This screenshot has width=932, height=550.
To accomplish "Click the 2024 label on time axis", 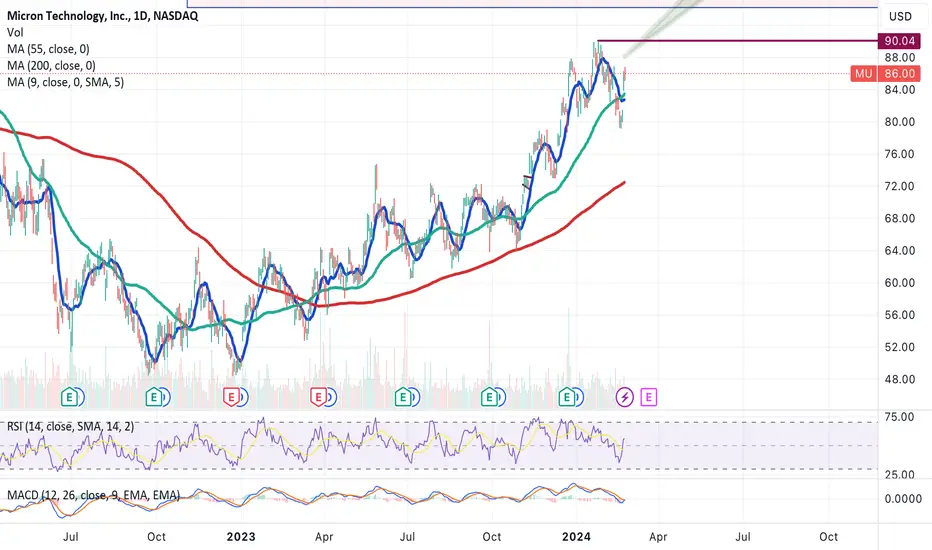I will (x=577, y=537).
